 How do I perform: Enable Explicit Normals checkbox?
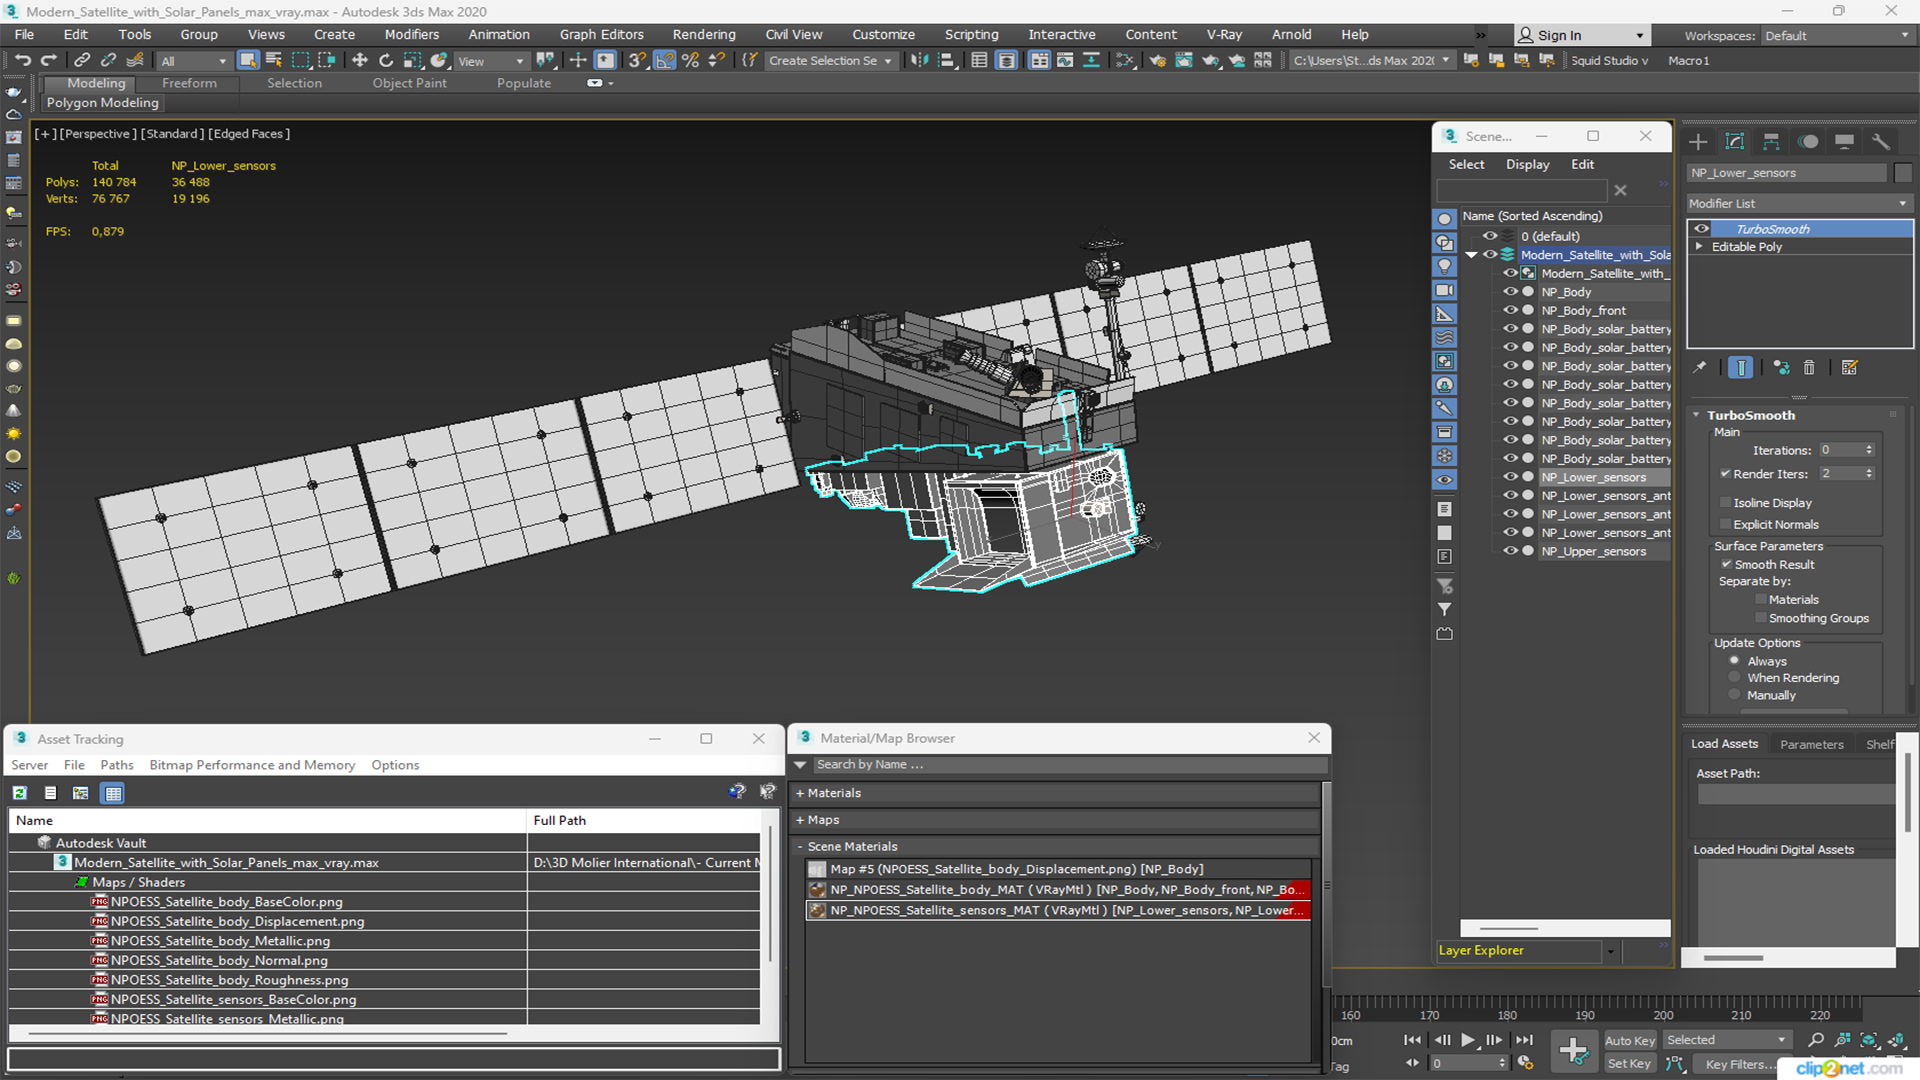pyautogui.click(x=1725, y=525)
